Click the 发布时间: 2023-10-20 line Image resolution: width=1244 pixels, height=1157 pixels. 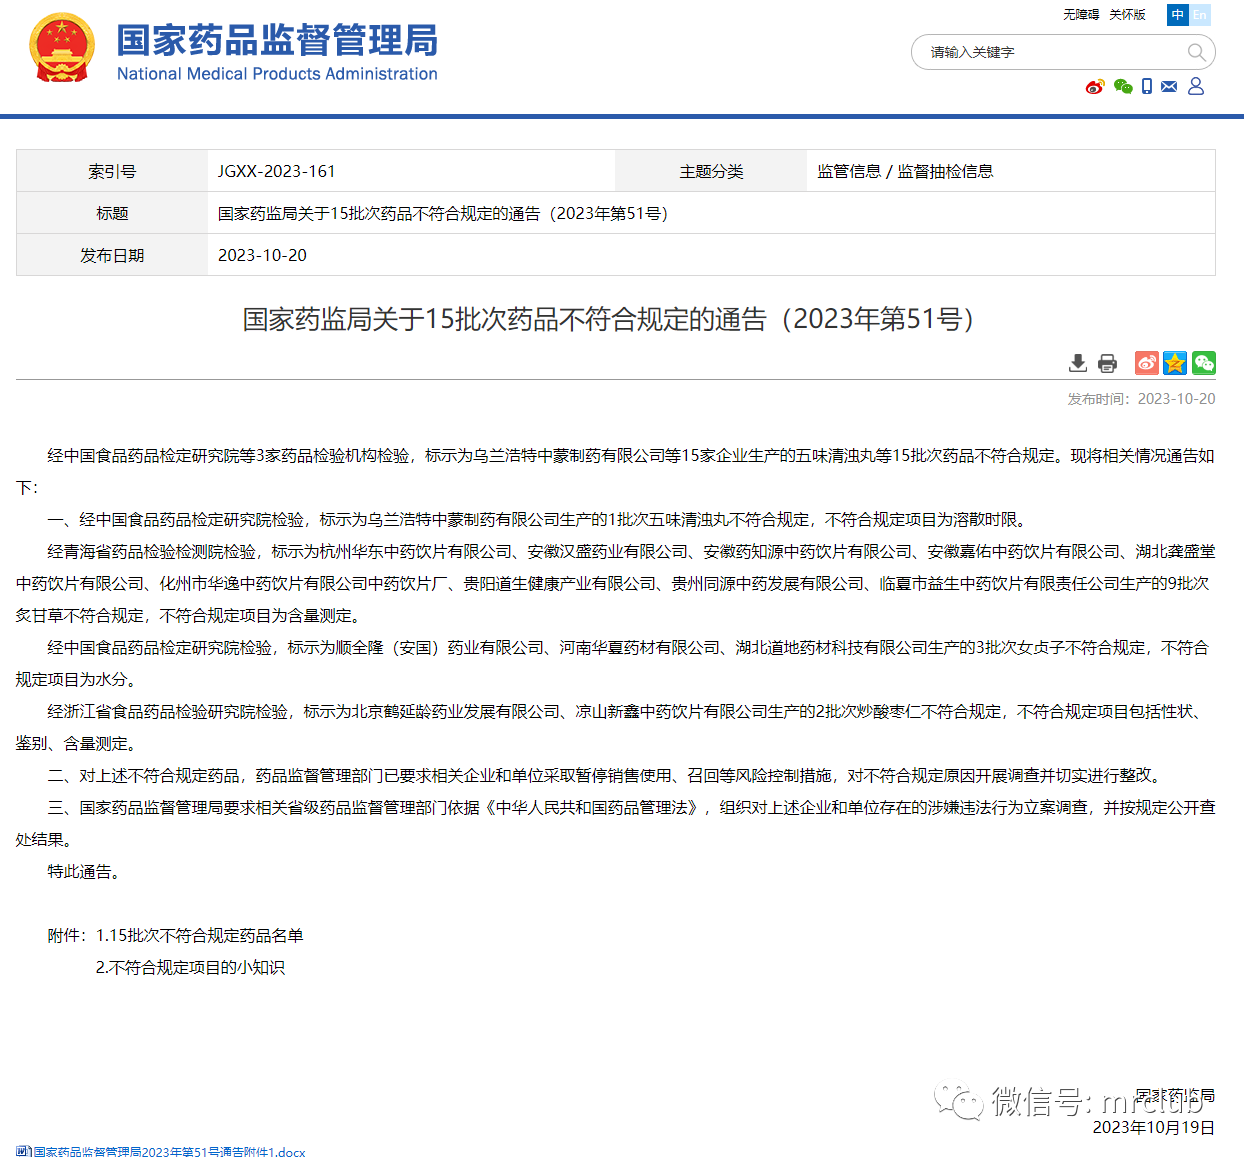coord(1141,399)
